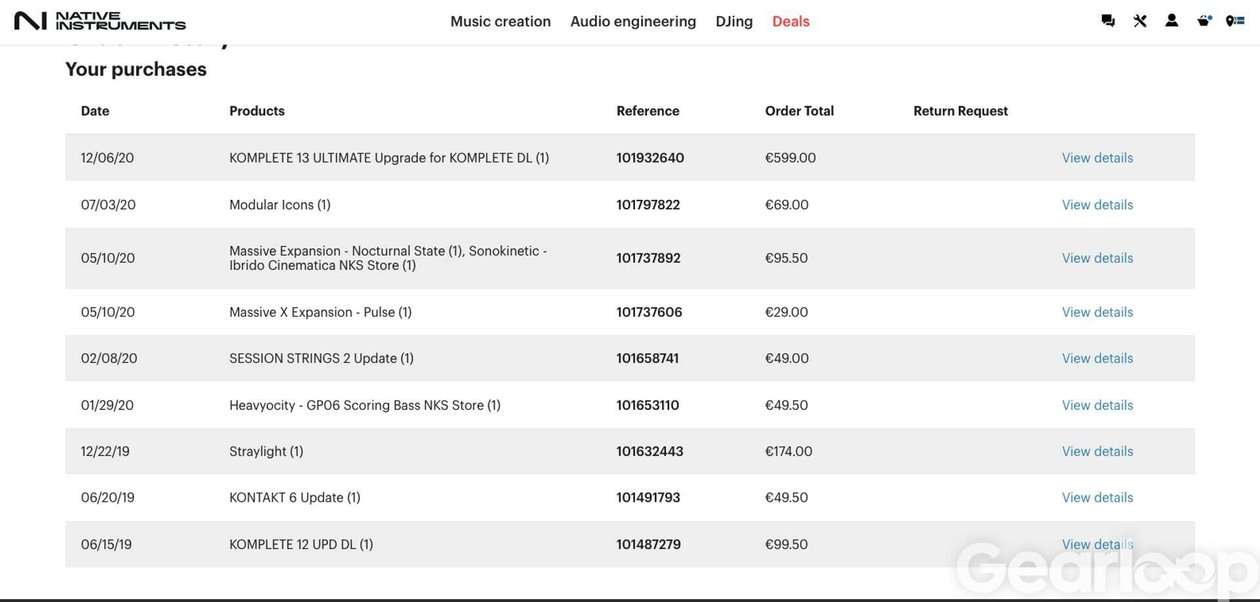View details for KONTAKT 6 Update order
This screenshot has width=1260, height=602.
1097,497
